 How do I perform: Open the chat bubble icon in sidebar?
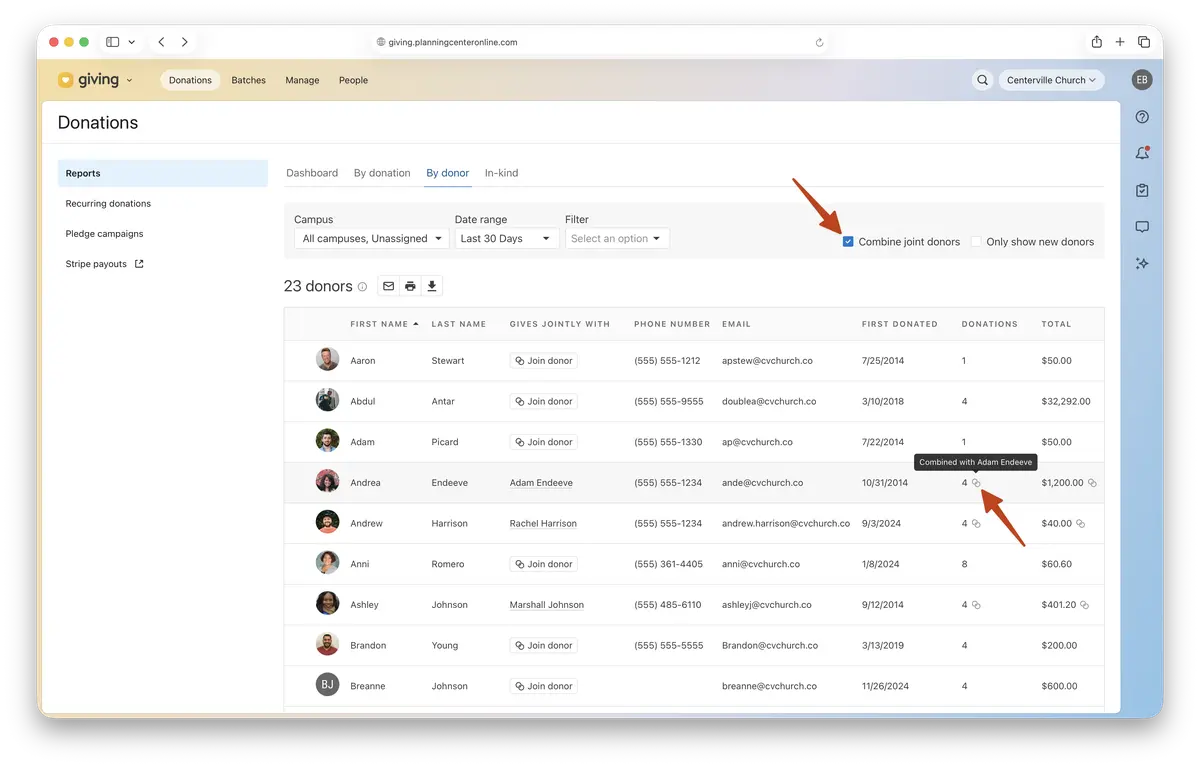click(x=1142, y=227)
